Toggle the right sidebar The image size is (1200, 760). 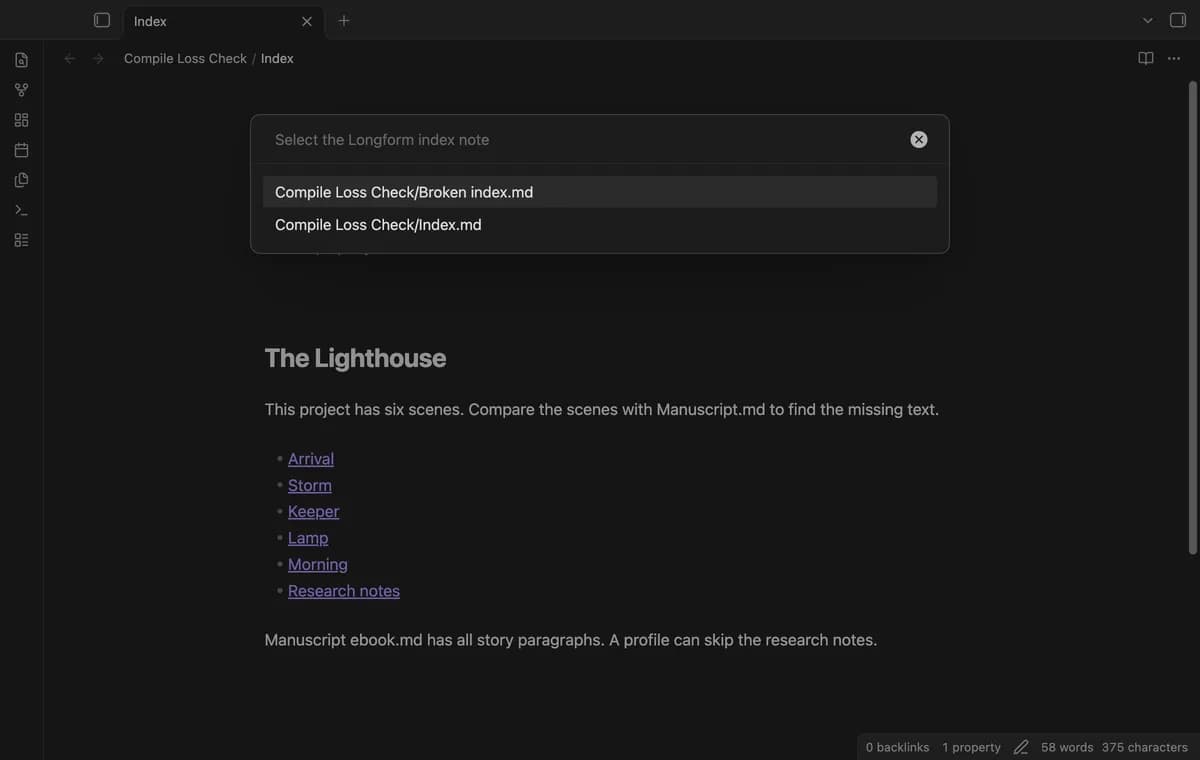[x=1178, y=20]
